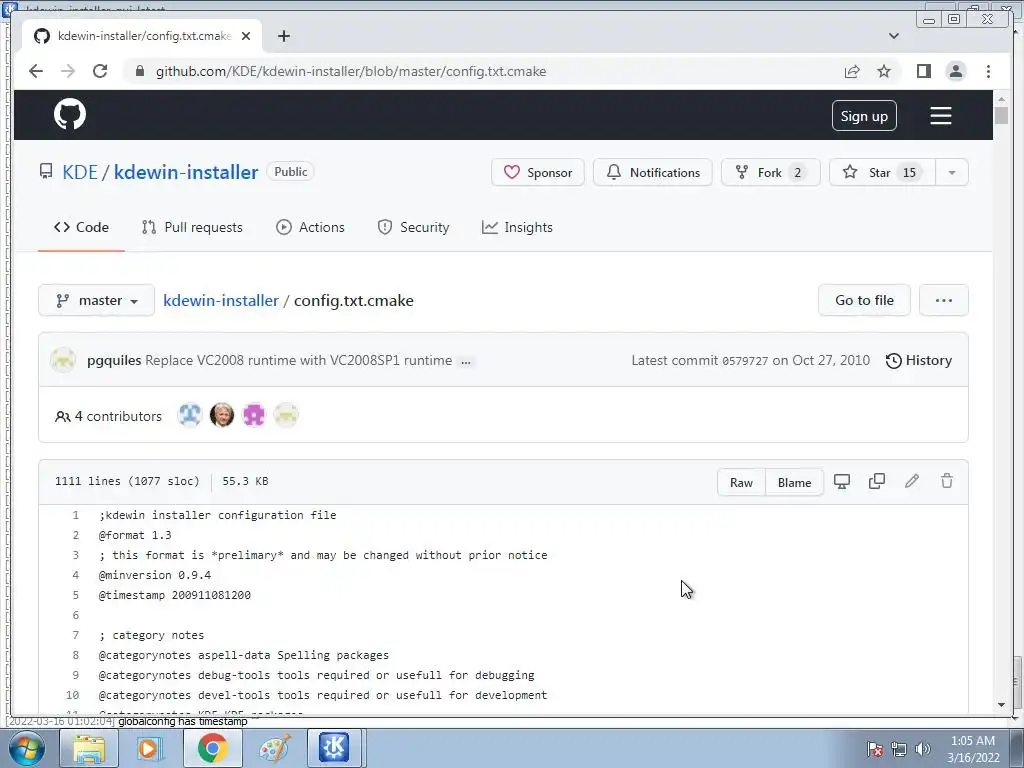This screenshot has width=1024, height=768.
Task: Star the repository
Action: pyautogui.click(x=882, y=172)
